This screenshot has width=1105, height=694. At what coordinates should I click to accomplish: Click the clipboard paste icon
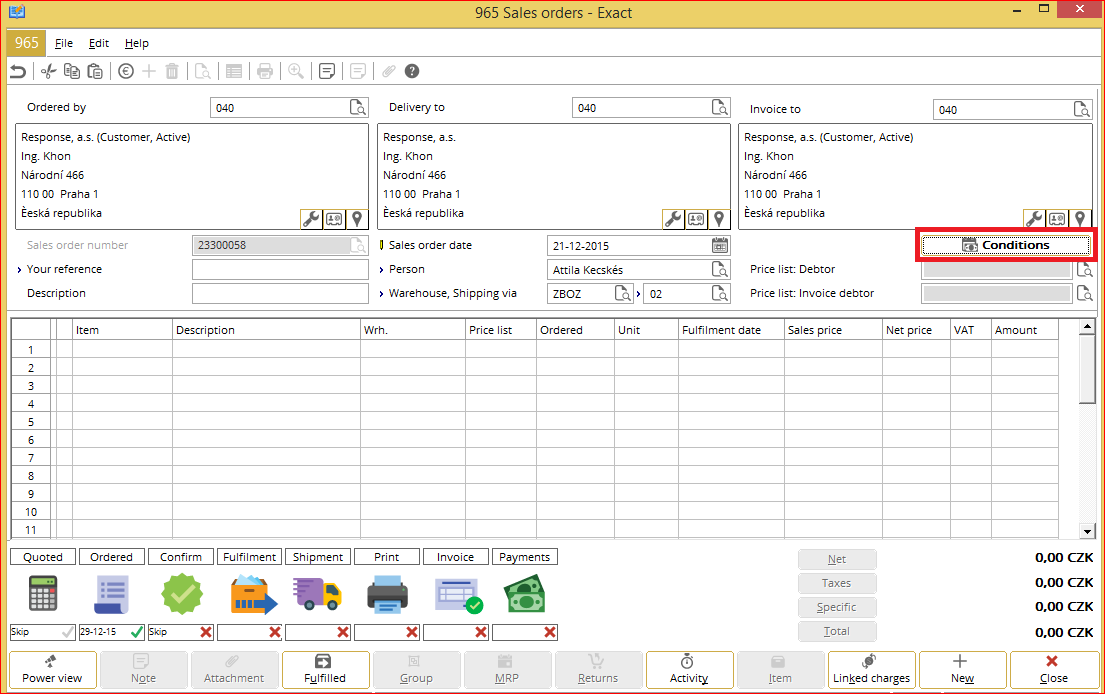click(x=95, y=71)
